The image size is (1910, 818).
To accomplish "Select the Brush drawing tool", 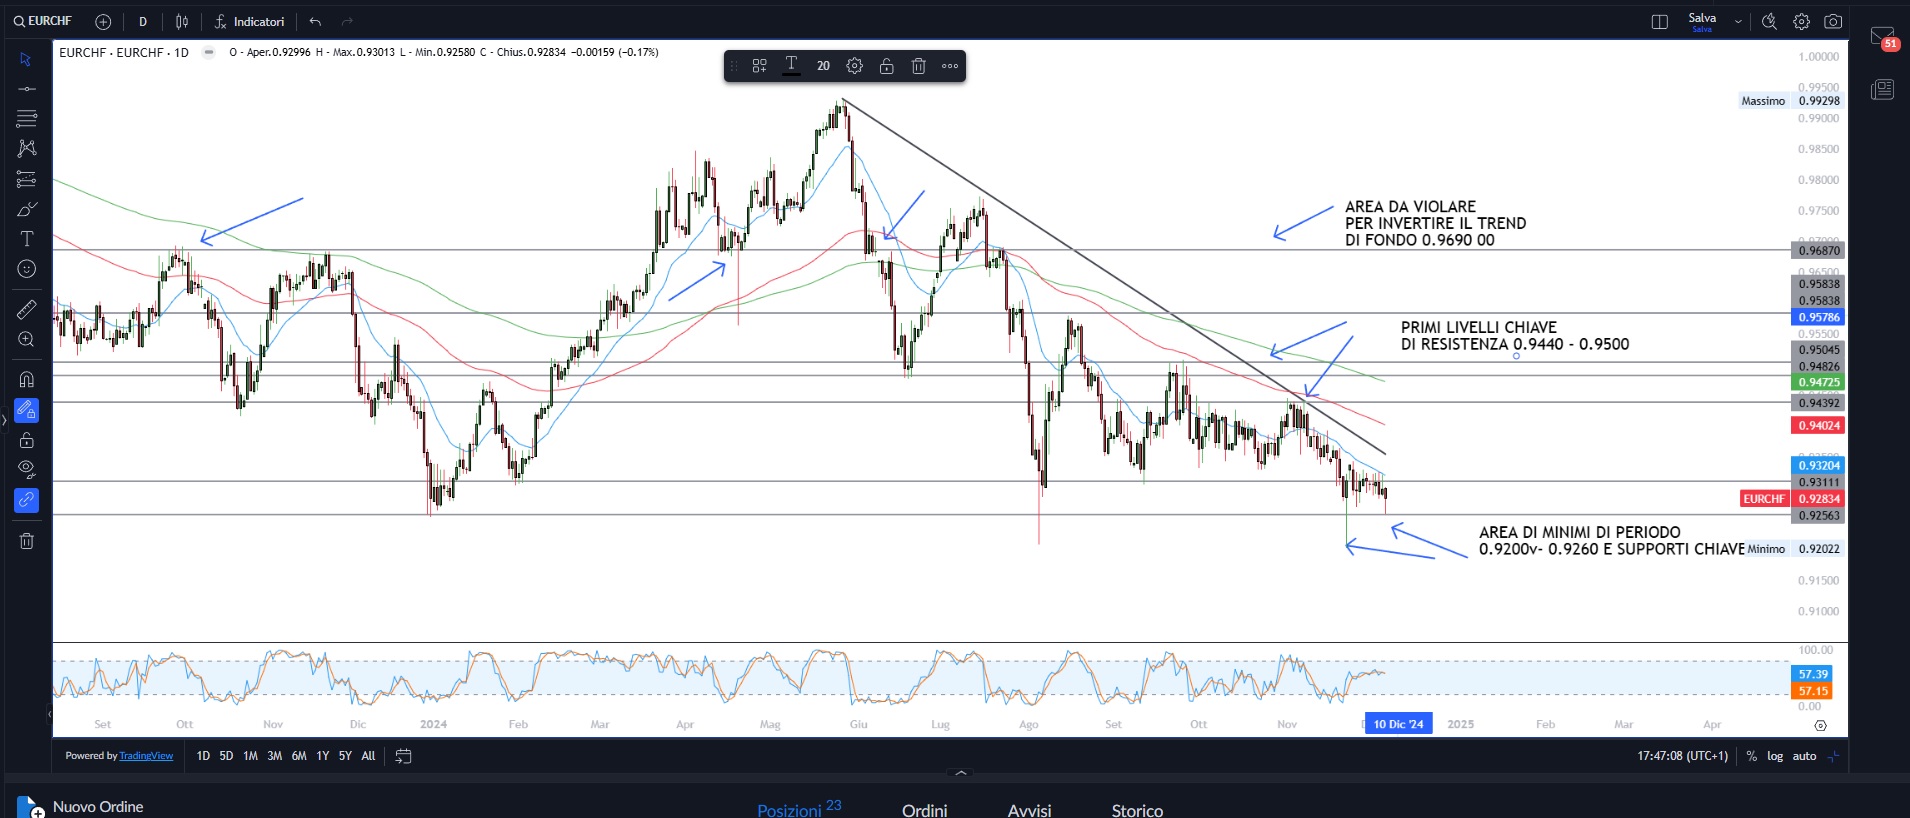I will click(x=27, y=209).
